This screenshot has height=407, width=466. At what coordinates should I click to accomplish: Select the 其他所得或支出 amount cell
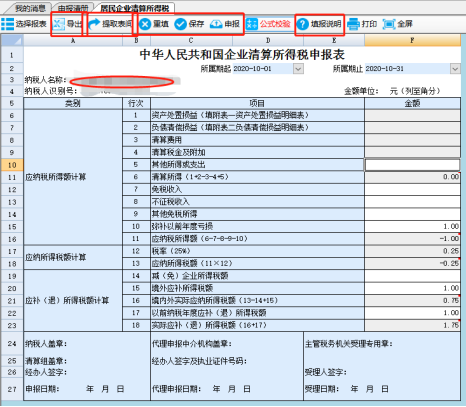(412, 165)
